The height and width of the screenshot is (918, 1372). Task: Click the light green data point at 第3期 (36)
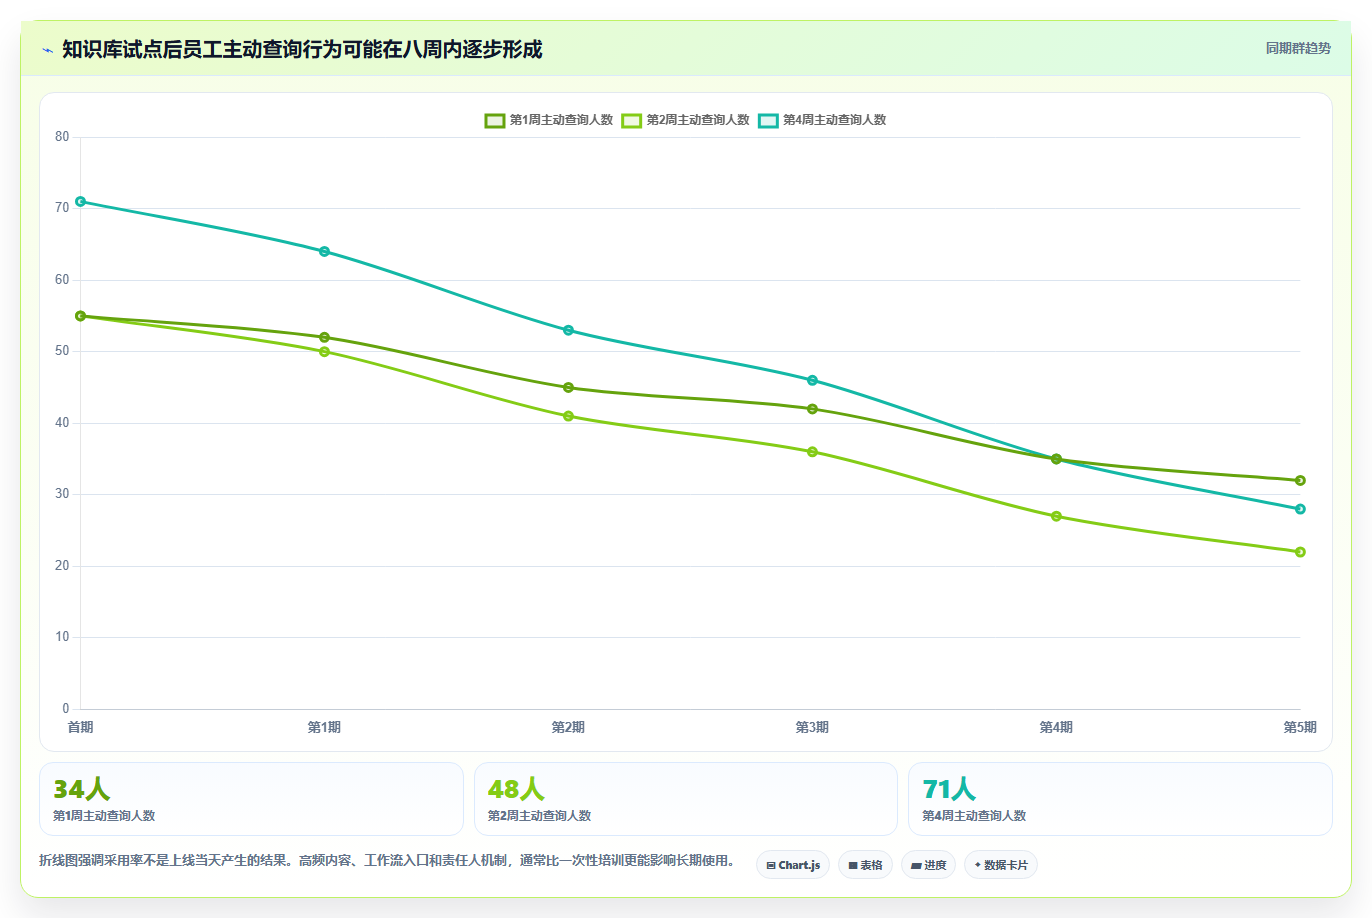[813, 452]
